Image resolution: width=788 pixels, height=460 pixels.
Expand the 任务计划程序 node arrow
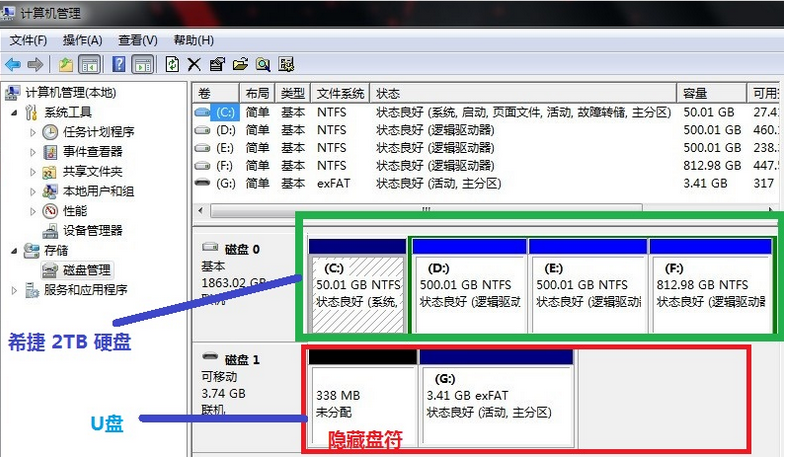33,132
